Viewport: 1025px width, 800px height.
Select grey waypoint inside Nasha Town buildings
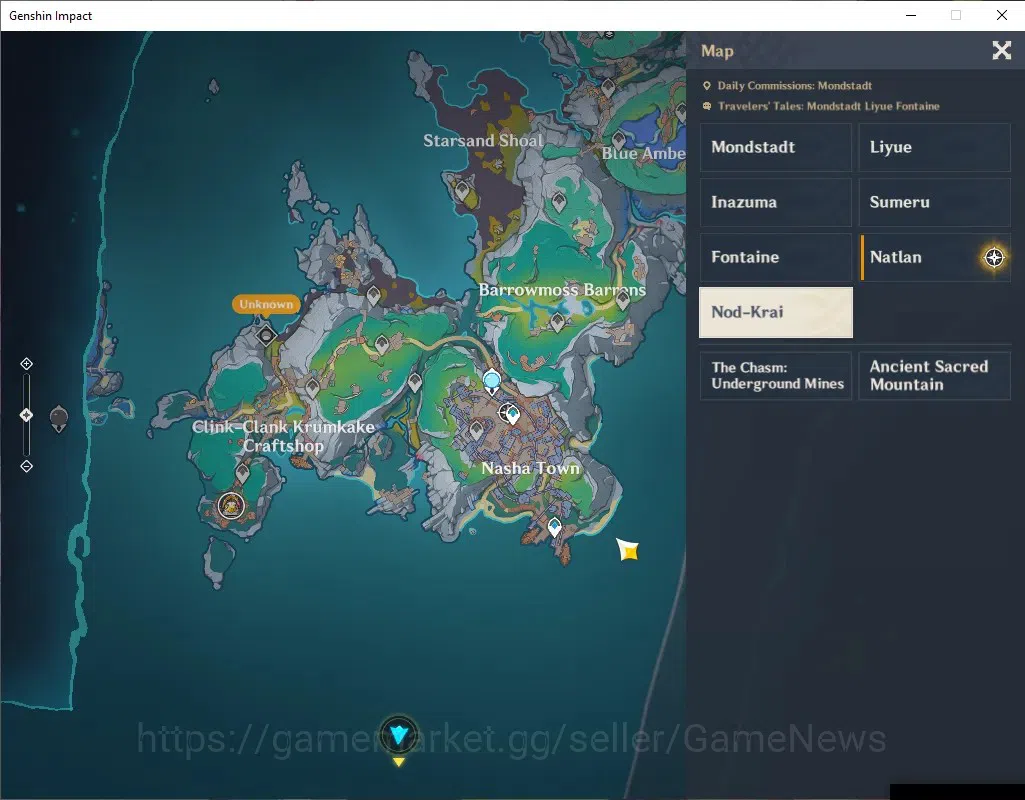[x=476, y=431]
